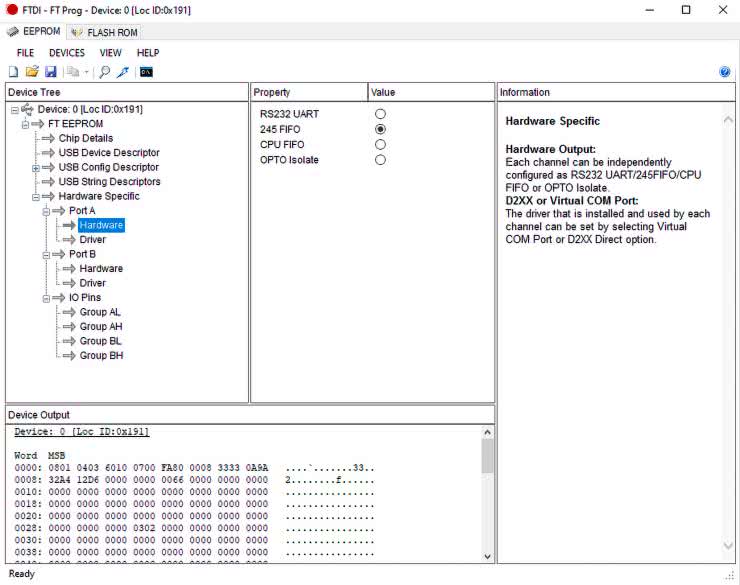Screen dimensions: 740x585
Task: Click the Save floppy disk icon
Action: [x=50, y=72]
